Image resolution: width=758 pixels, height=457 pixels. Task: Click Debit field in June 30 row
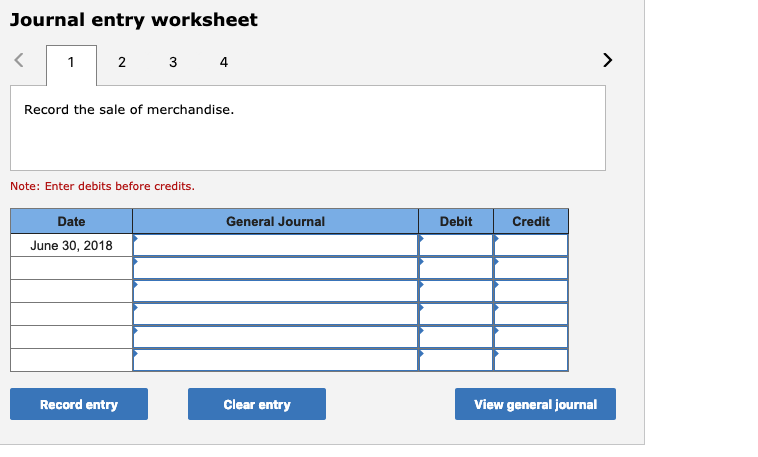pos(456,245)
